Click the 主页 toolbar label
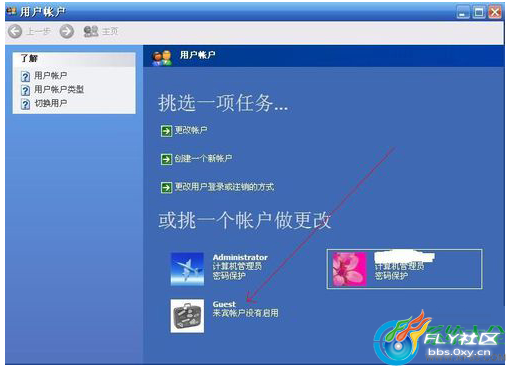The image size is (508, 368). (110, 31)
